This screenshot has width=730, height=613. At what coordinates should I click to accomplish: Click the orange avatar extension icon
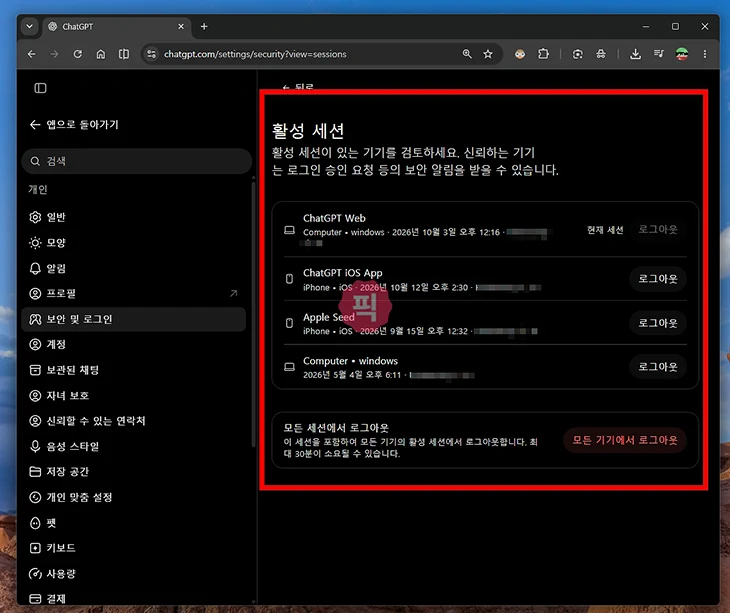(520, 54)
